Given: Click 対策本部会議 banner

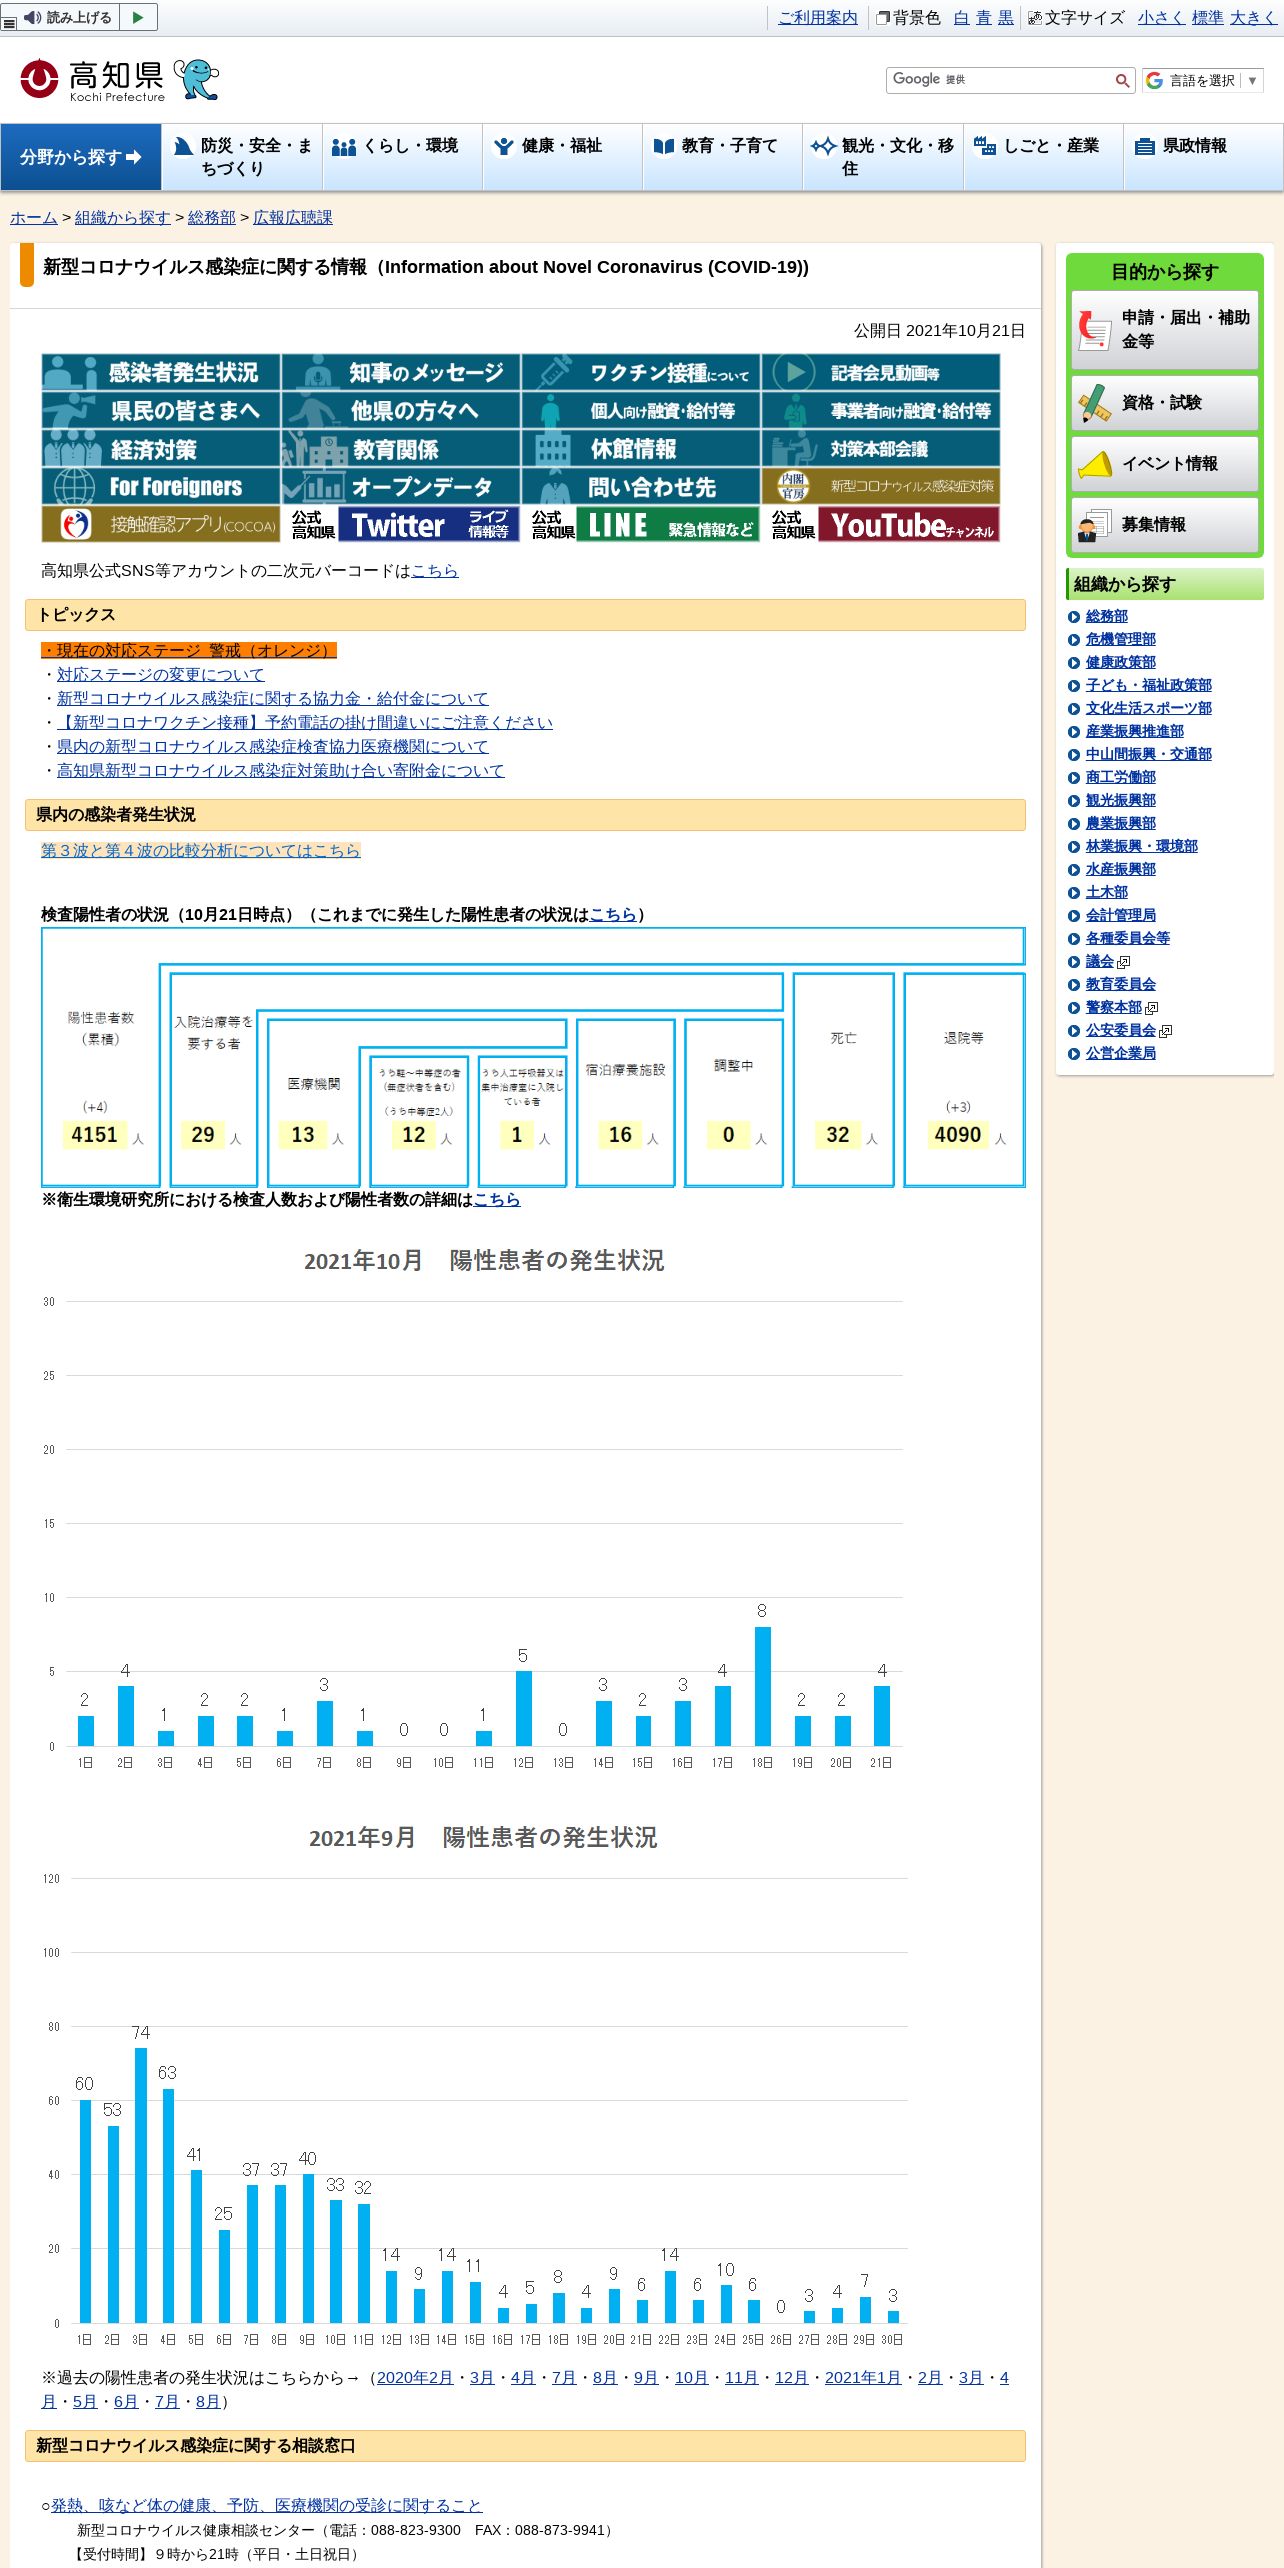Looking at the screenshot, I should point(881,448).
